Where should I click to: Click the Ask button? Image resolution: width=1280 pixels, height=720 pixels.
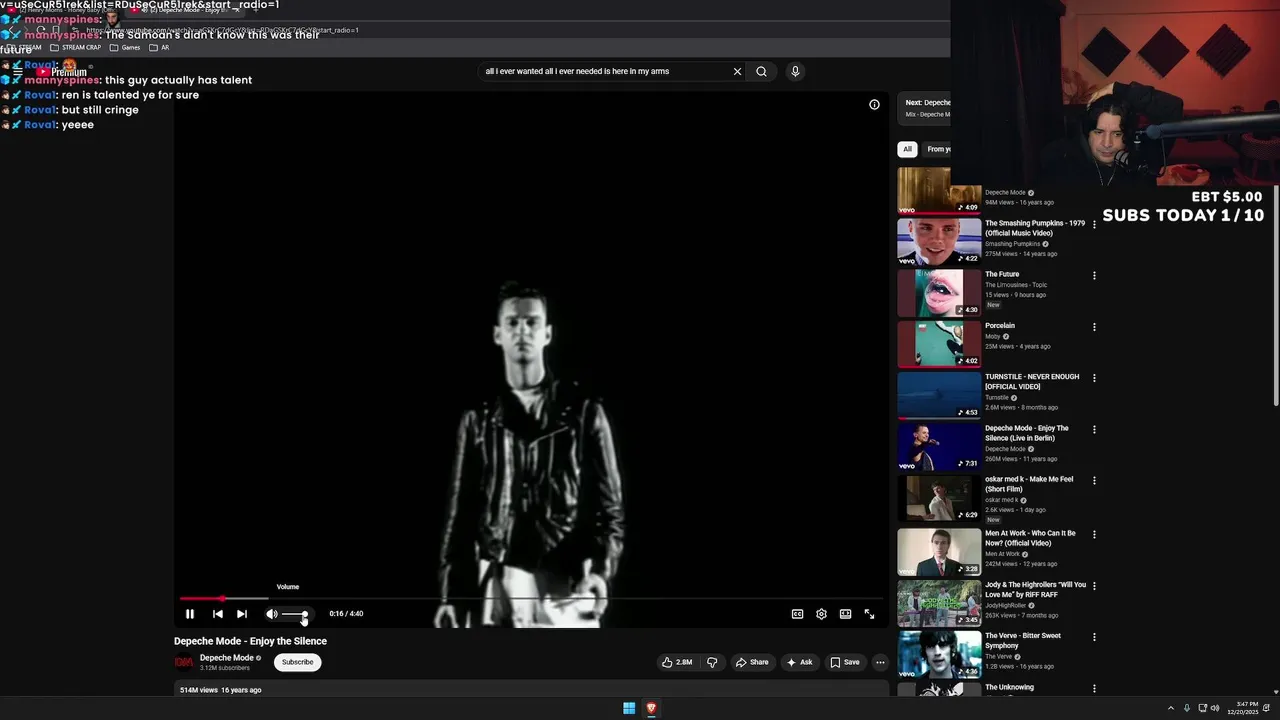[799, 662]
